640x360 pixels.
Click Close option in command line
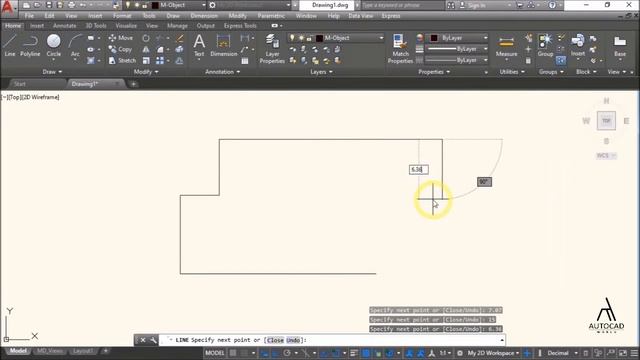click(275, 340)
